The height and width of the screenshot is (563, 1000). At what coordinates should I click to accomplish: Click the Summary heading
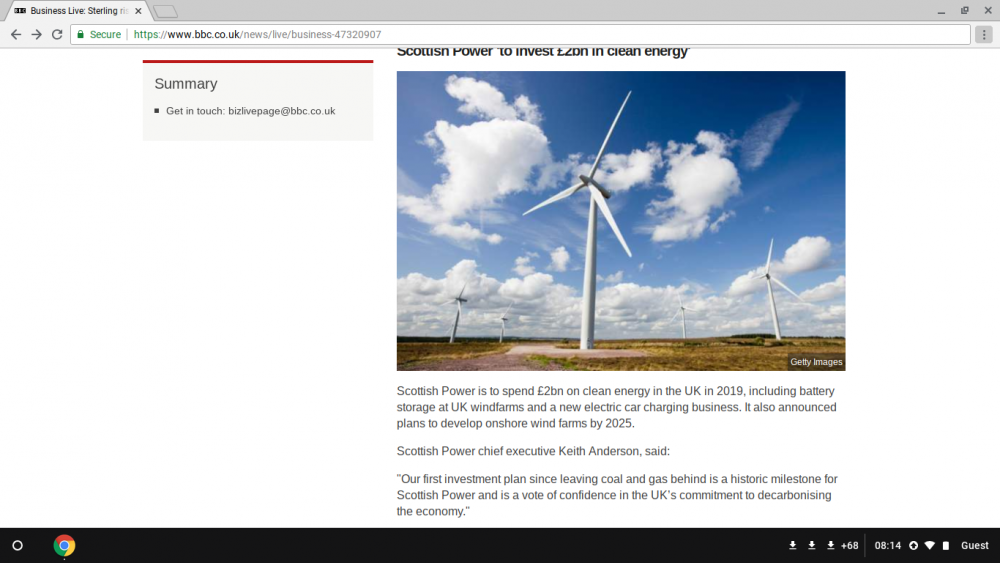pos(186,84)
